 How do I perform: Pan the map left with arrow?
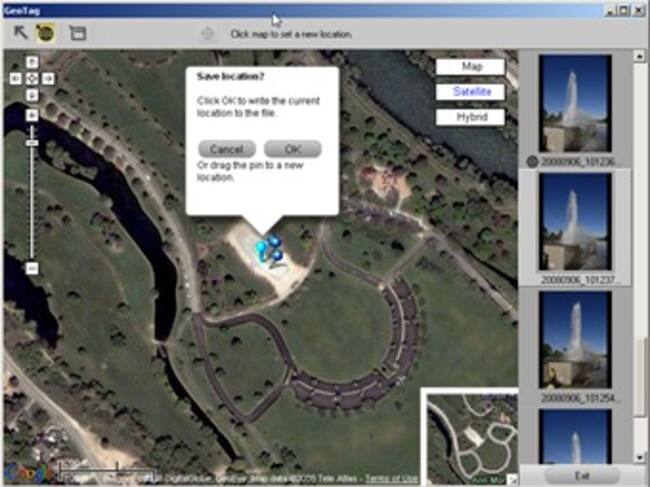(x=17, y=78)
